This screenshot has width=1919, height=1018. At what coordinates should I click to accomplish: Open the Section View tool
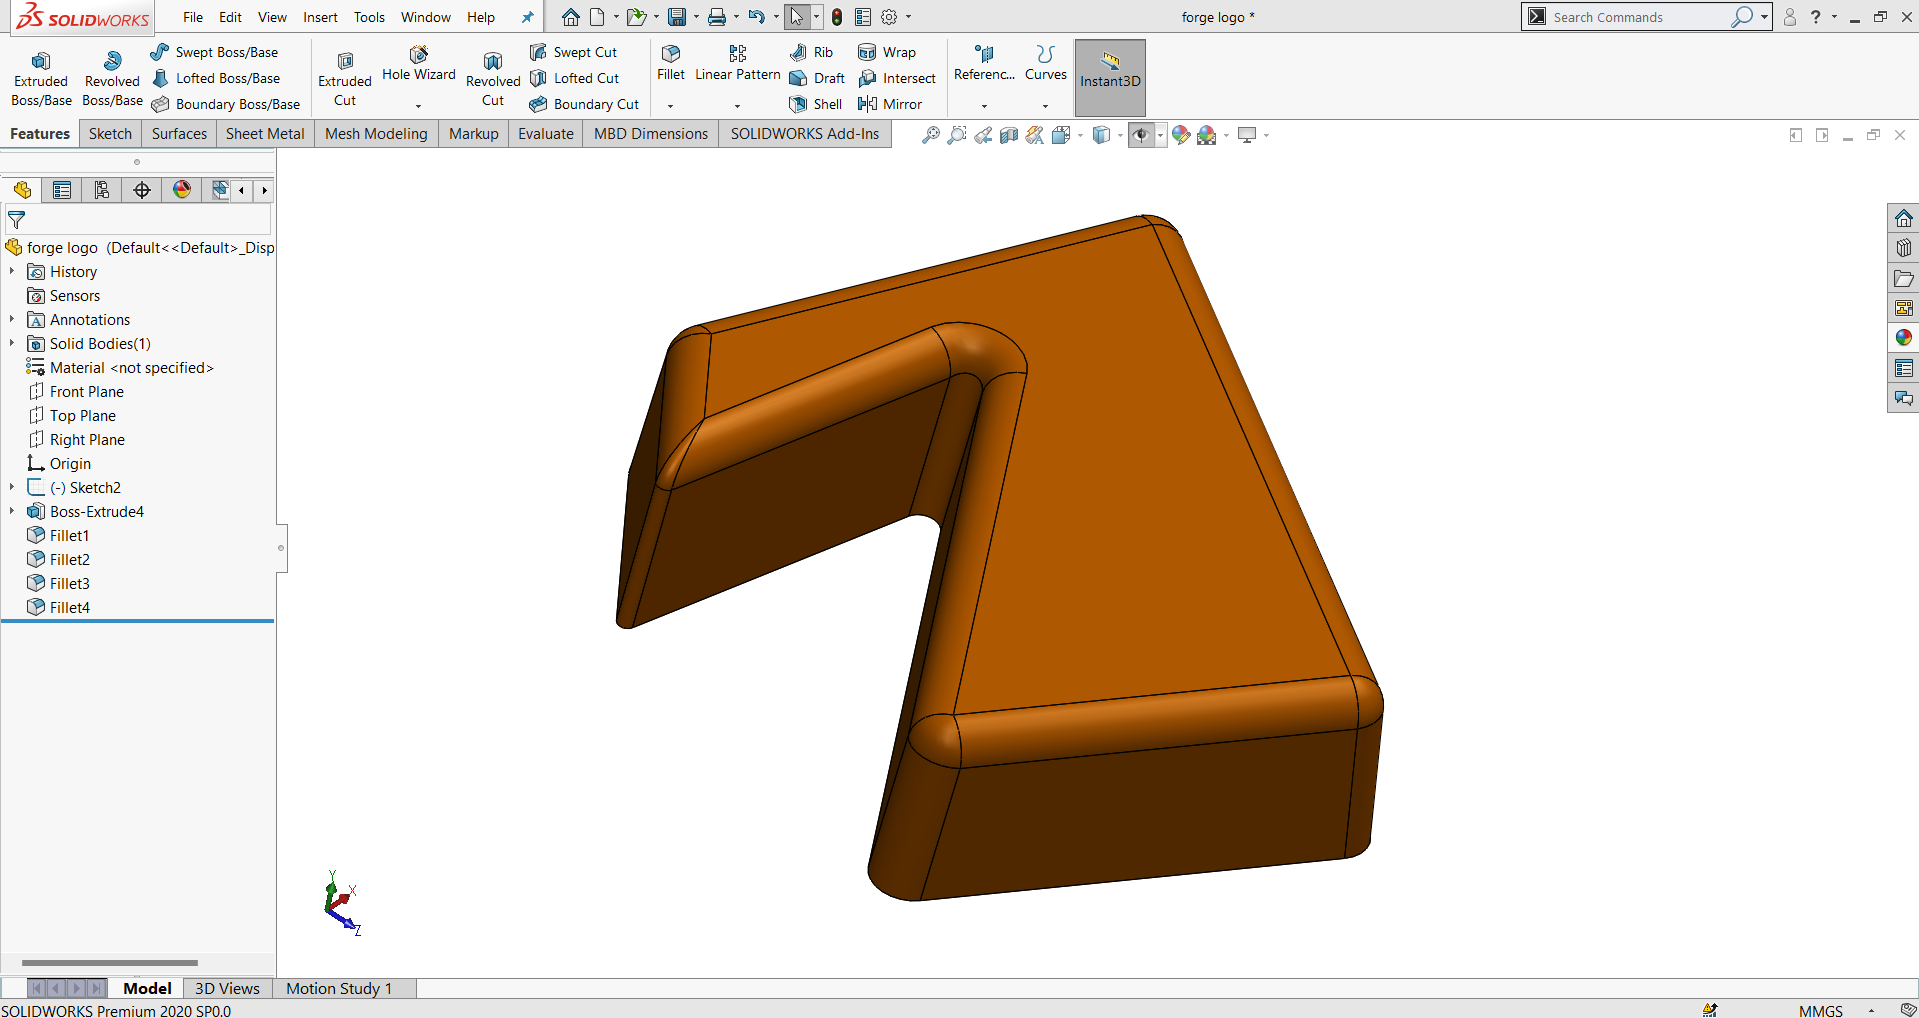(x=1009, y=135)
